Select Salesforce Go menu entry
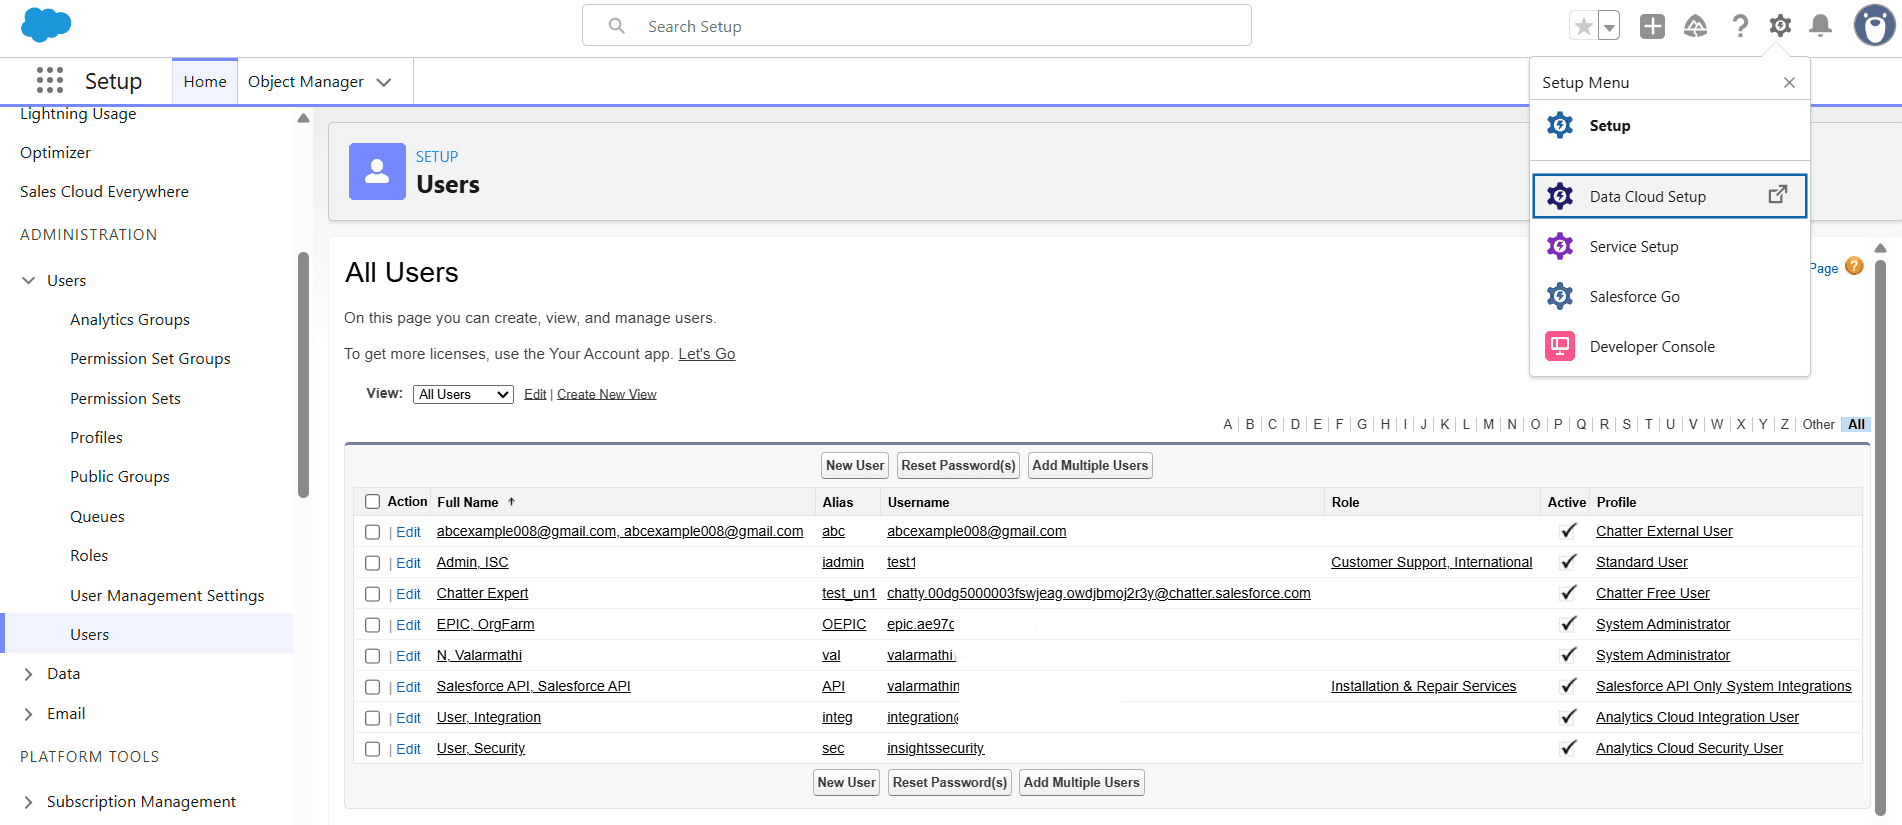The image size is (1902, 825). [x=1670, y=296]
